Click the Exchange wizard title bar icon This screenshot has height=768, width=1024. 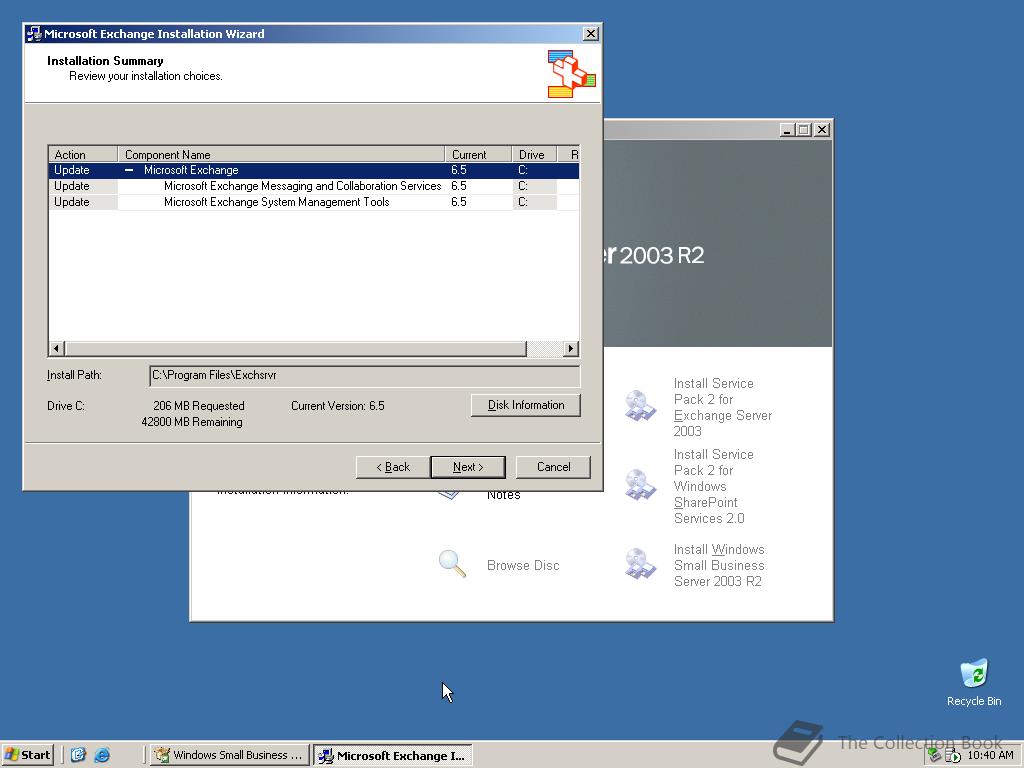pyautogui.click(x=34, y=34)
